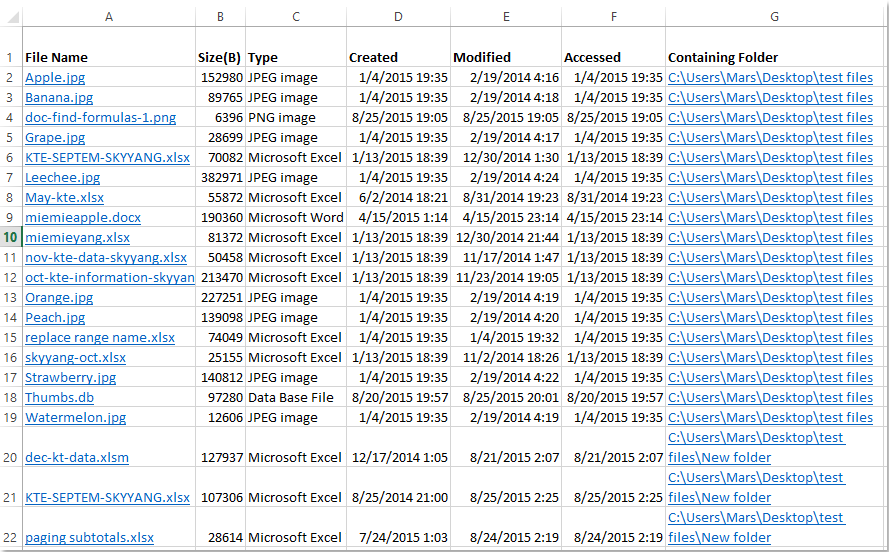The height and width of the screenshot is (552, 889).
Task: Select the row 10 header
Action: [10, 237]
